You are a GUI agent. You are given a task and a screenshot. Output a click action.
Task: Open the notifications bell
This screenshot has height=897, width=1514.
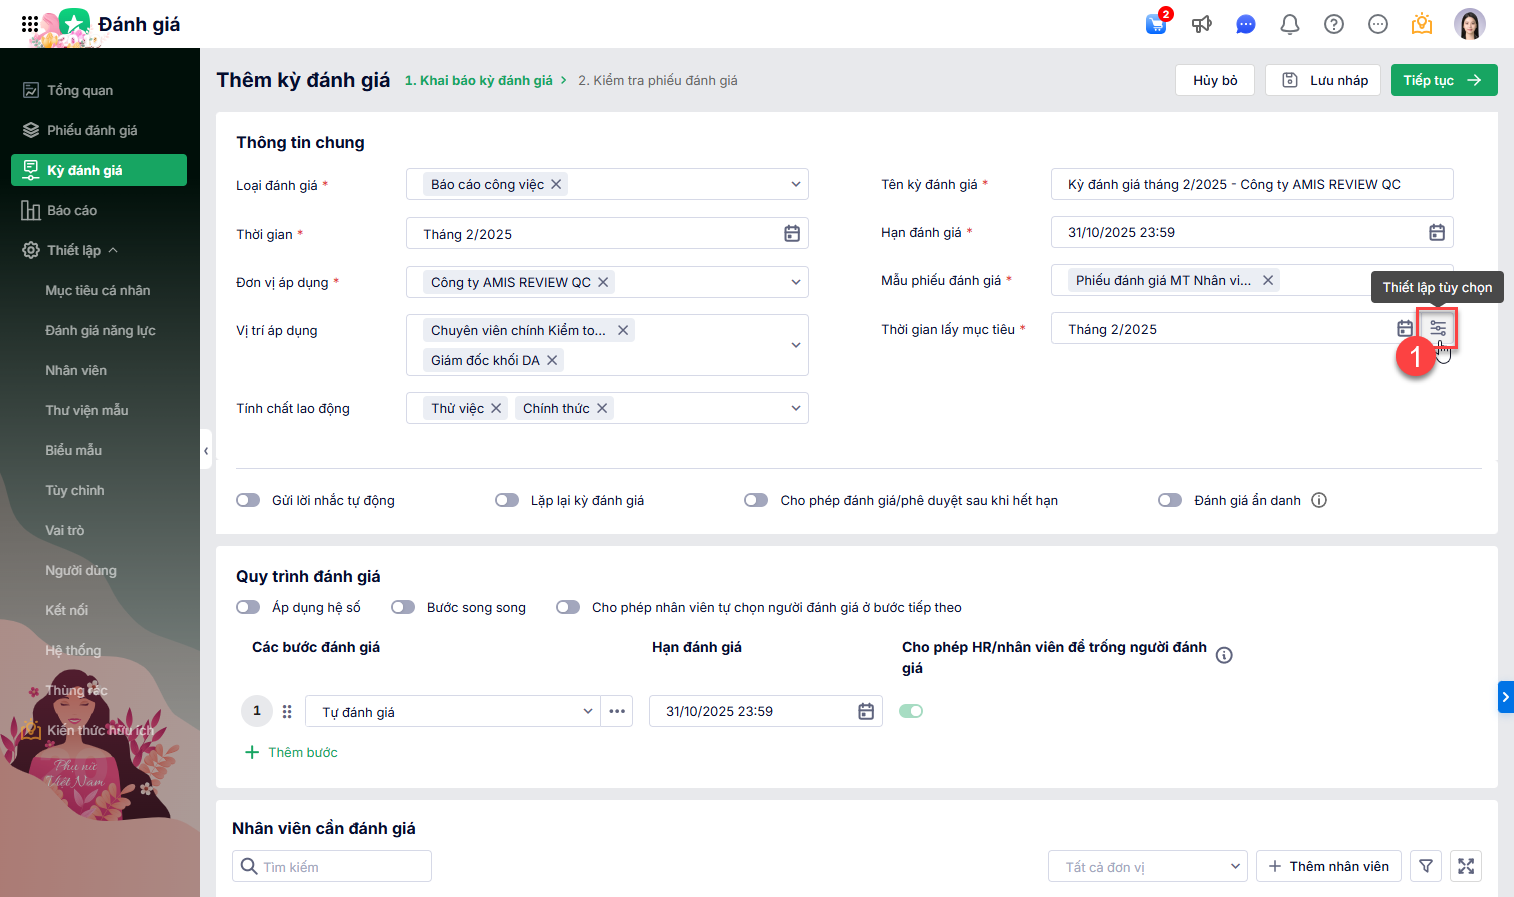(1290, 24)
